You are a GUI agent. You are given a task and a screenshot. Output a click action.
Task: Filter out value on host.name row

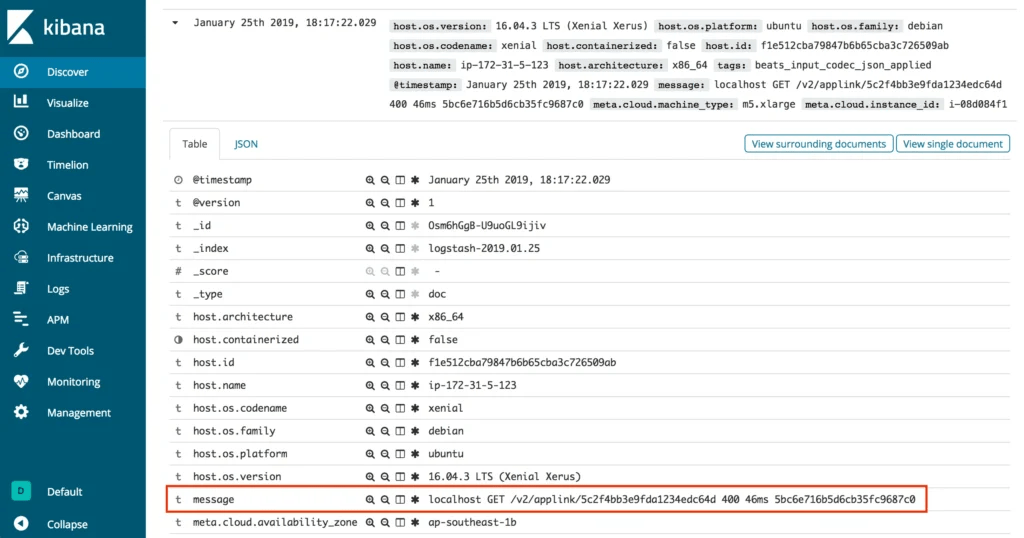pyautogui.click(x=385, y=385)
